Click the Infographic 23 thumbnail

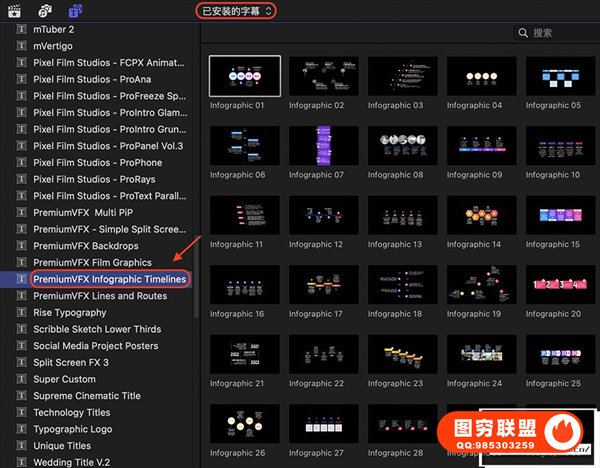(x=402, y=355)
